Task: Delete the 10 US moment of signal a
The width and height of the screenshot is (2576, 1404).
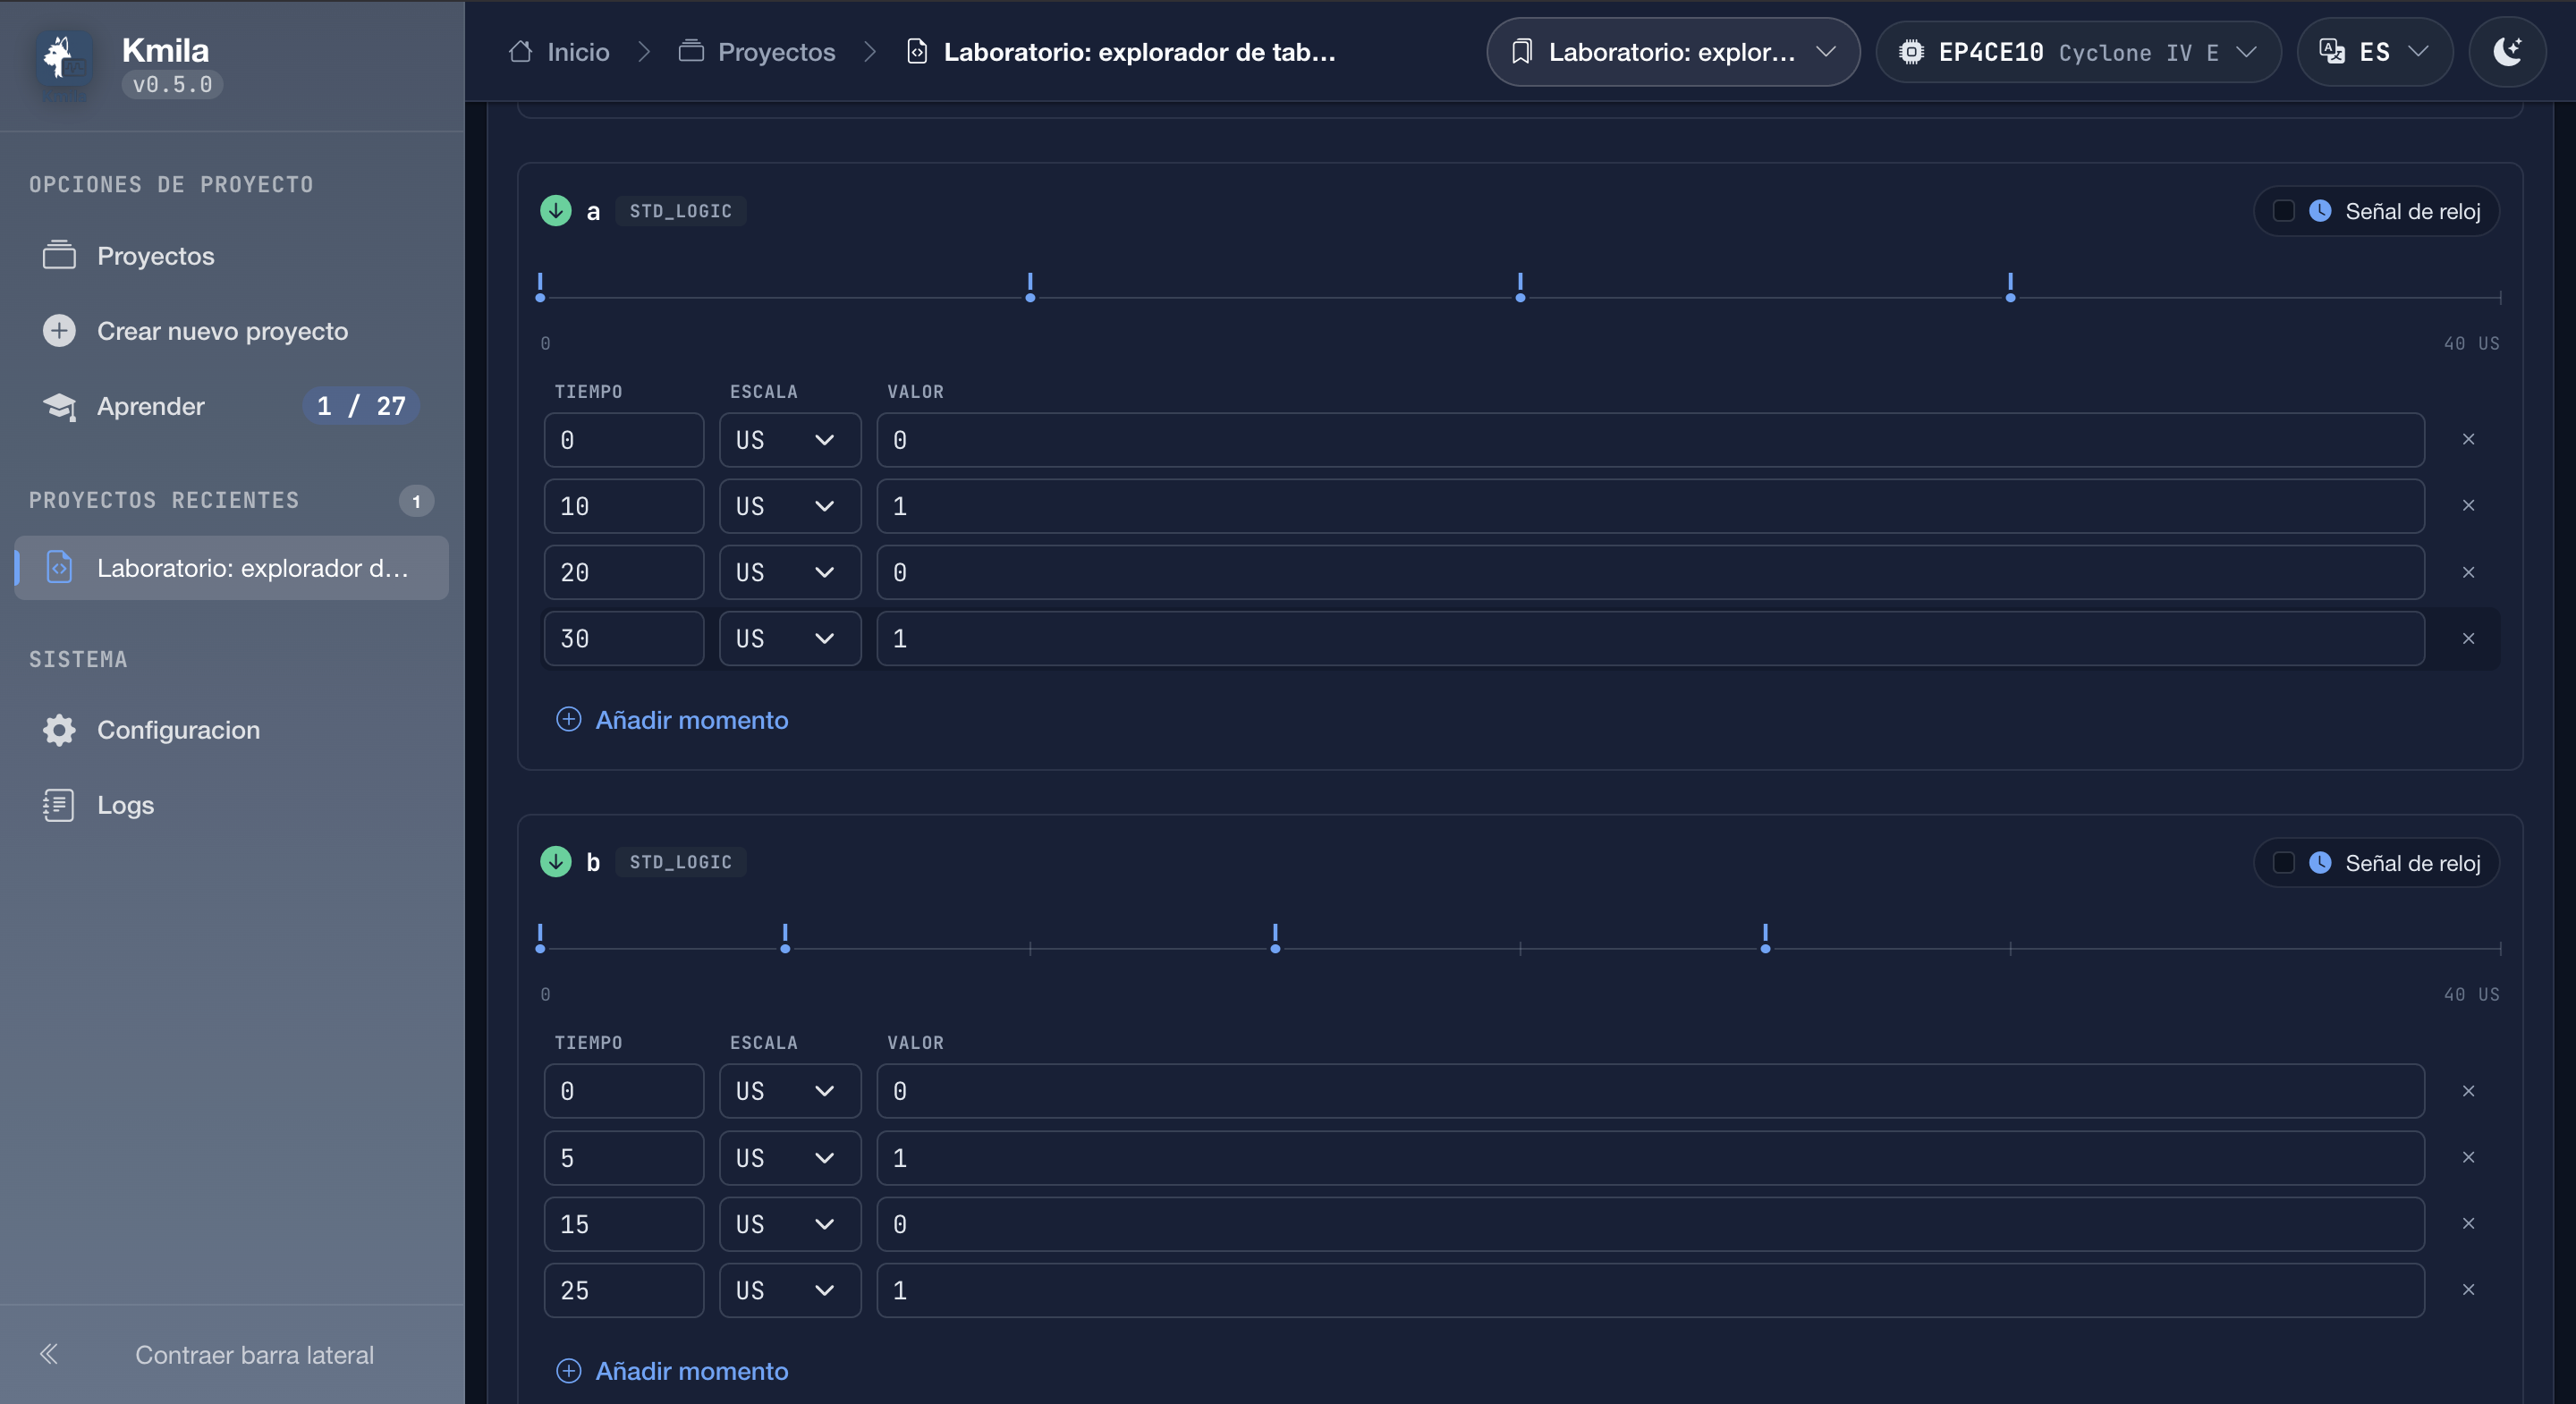Action: pyautogui.click(x=2468, y=506)
